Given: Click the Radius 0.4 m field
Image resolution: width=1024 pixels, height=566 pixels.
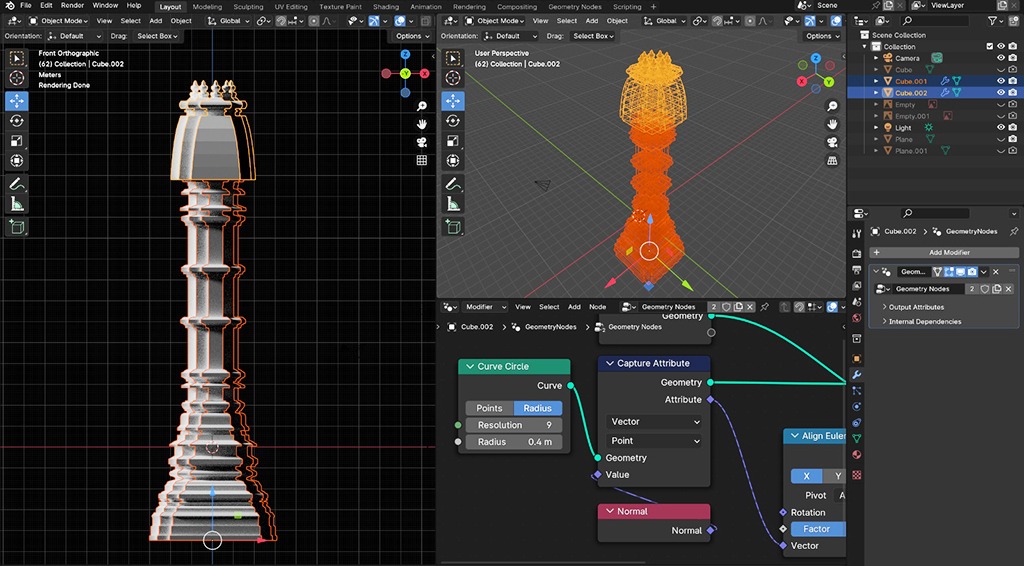Looking at the screenshot, I should point(513,442).
